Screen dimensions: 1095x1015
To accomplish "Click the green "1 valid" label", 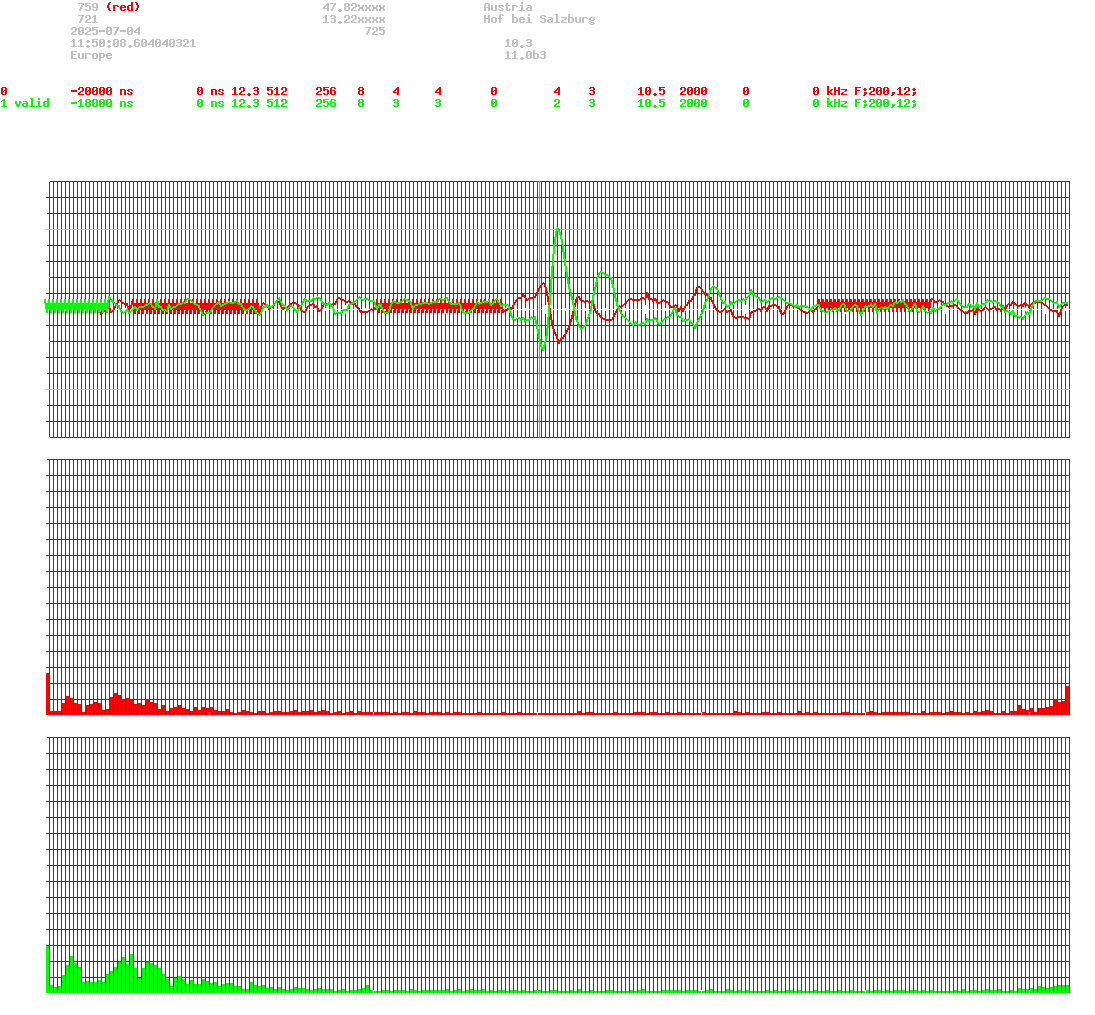I will pos(25,103).
